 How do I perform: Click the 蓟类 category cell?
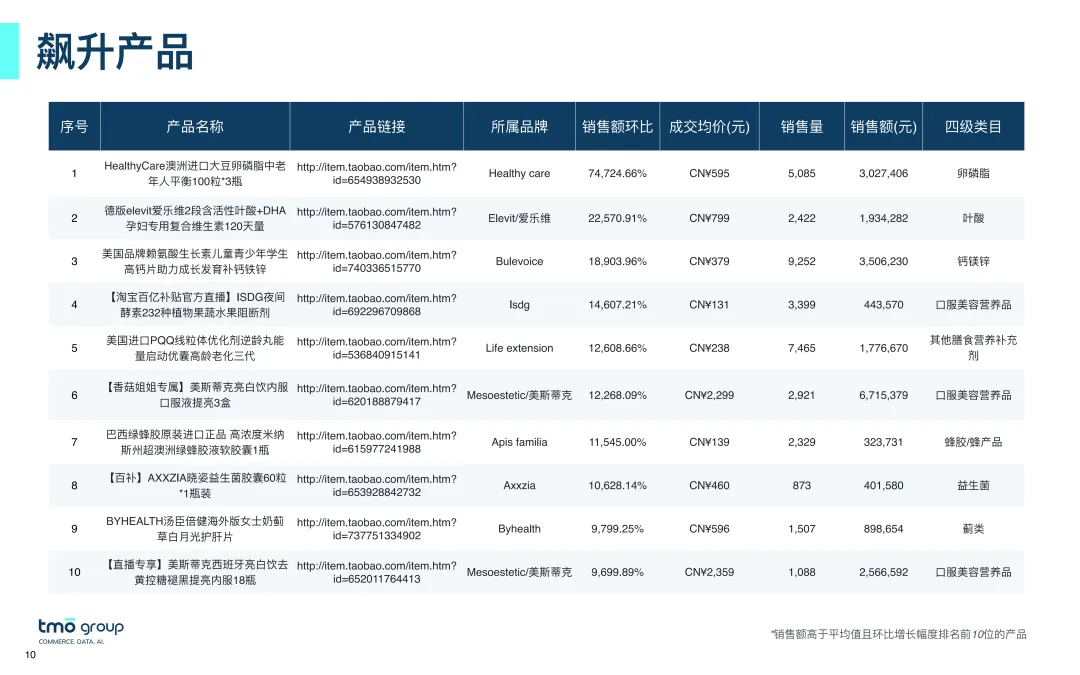coord(973,529)
